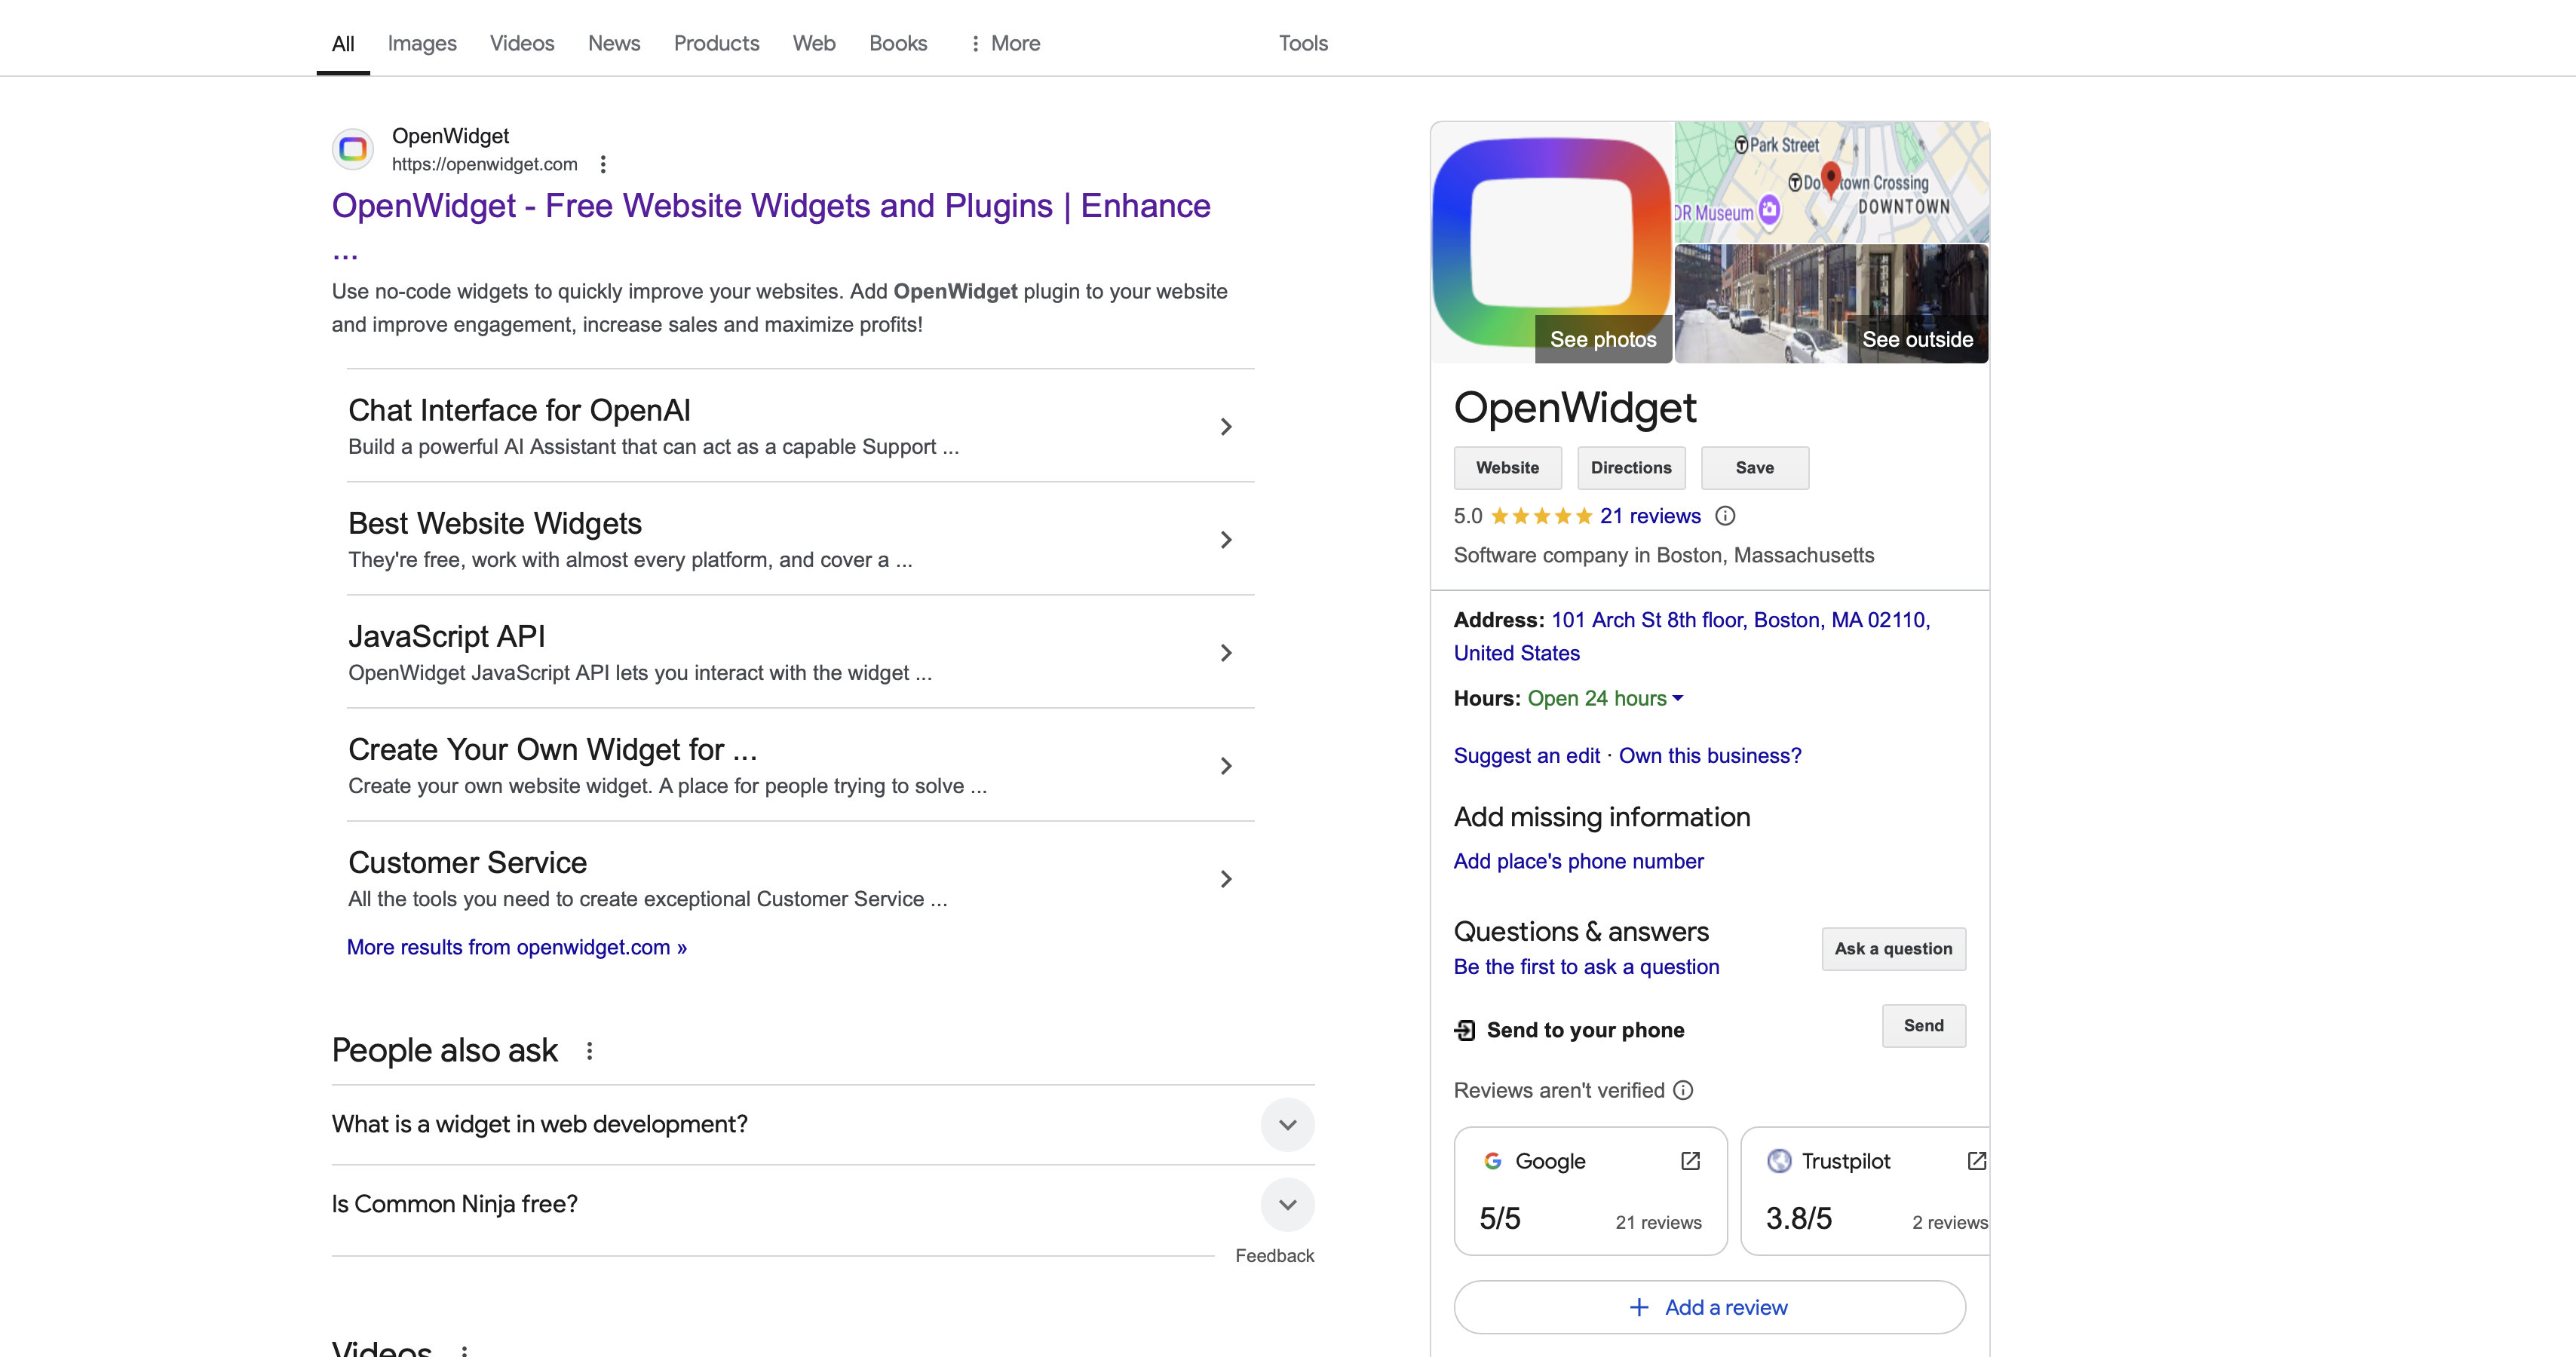Switch to the Videos tab
The height and width of the screenshot is (1357, 2576).
[x=522, y=43]
